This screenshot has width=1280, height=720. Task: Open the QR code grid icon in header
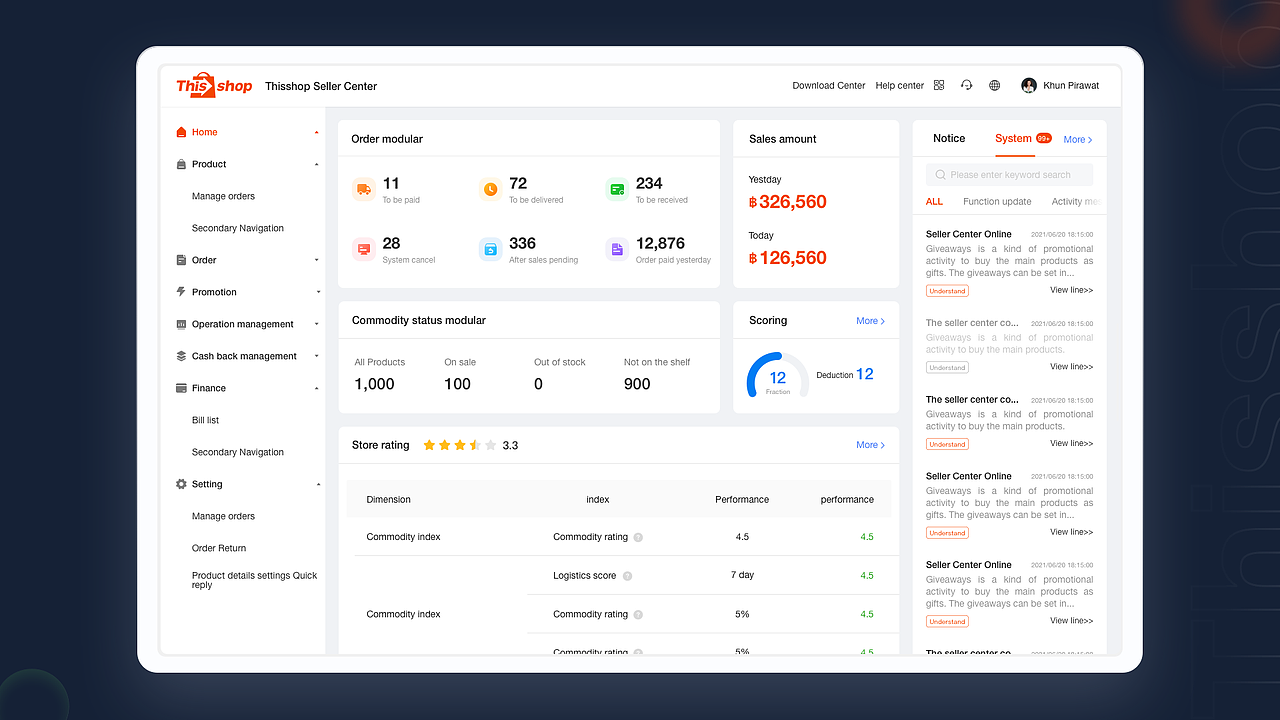click(x=939, y=85)
